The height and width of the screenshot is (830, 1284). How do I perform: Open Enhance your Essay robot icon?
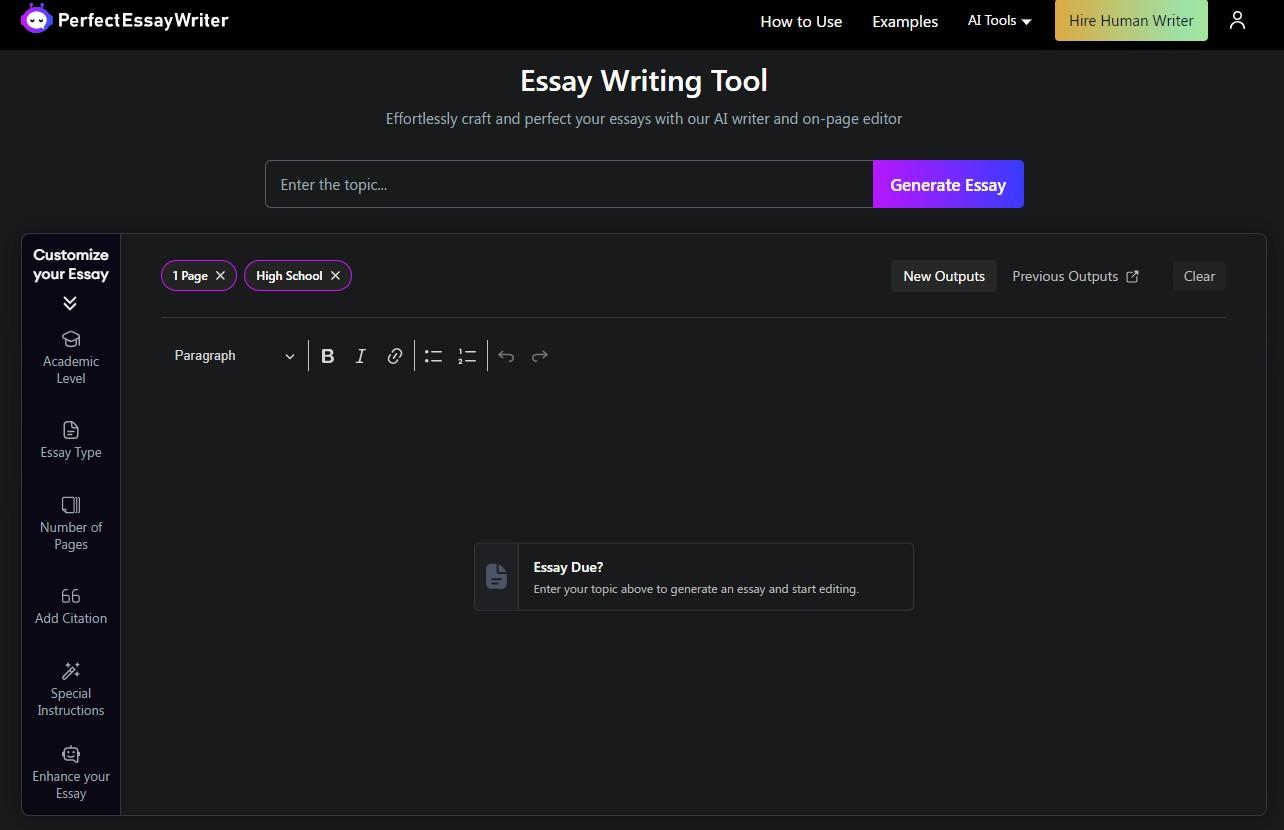[71, 754]
